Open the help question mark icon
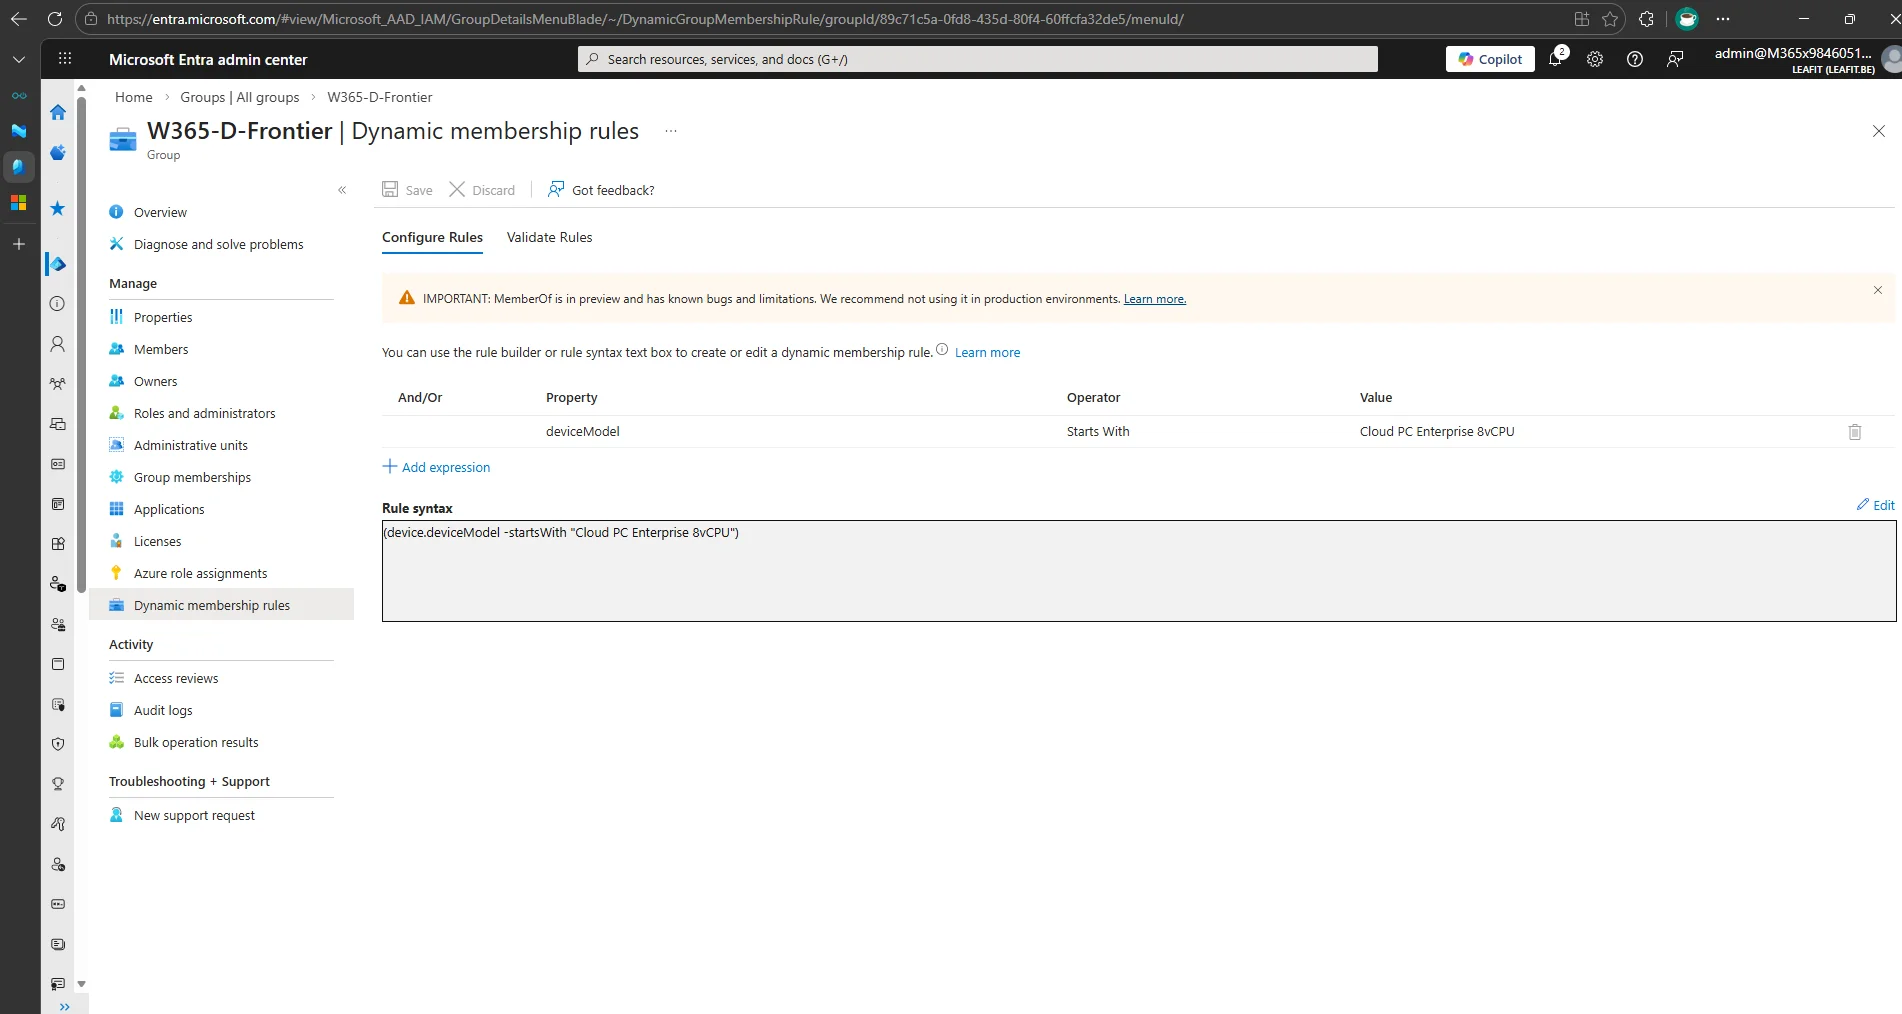This screenshot has height=1014, width=1902. coord(1635,59)
